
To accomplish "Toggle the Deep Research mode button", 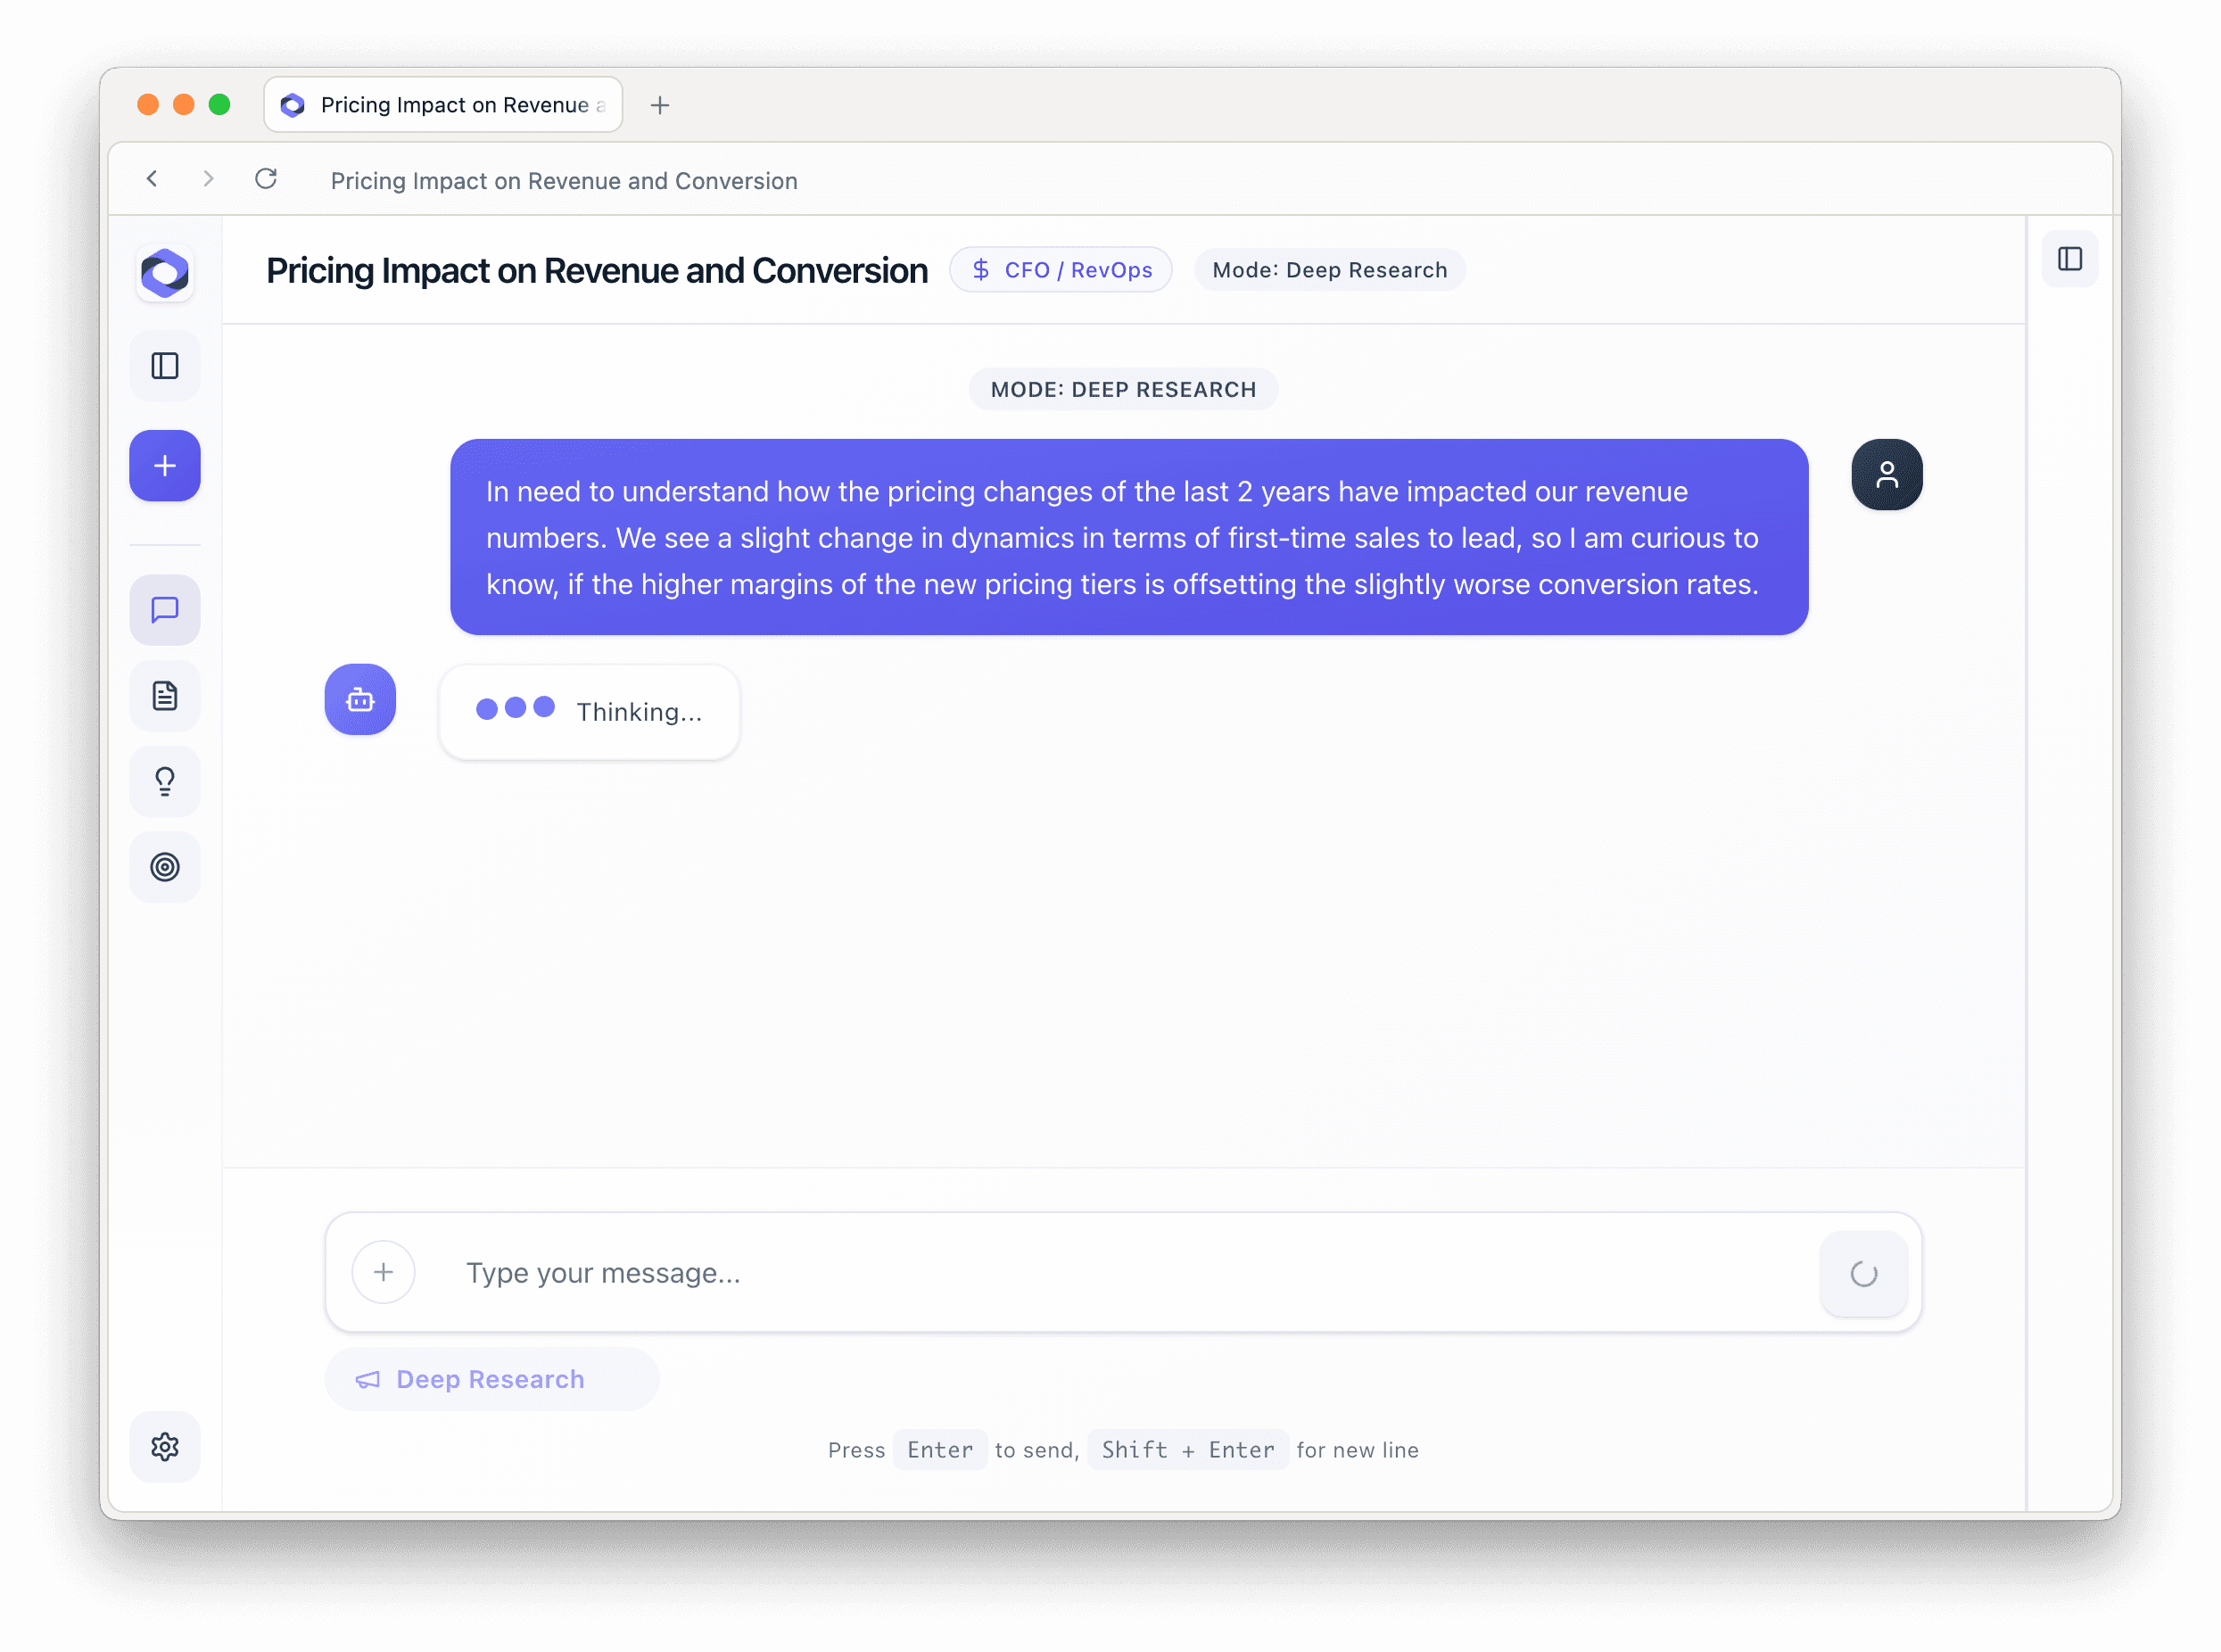I will pos(491,1379).
